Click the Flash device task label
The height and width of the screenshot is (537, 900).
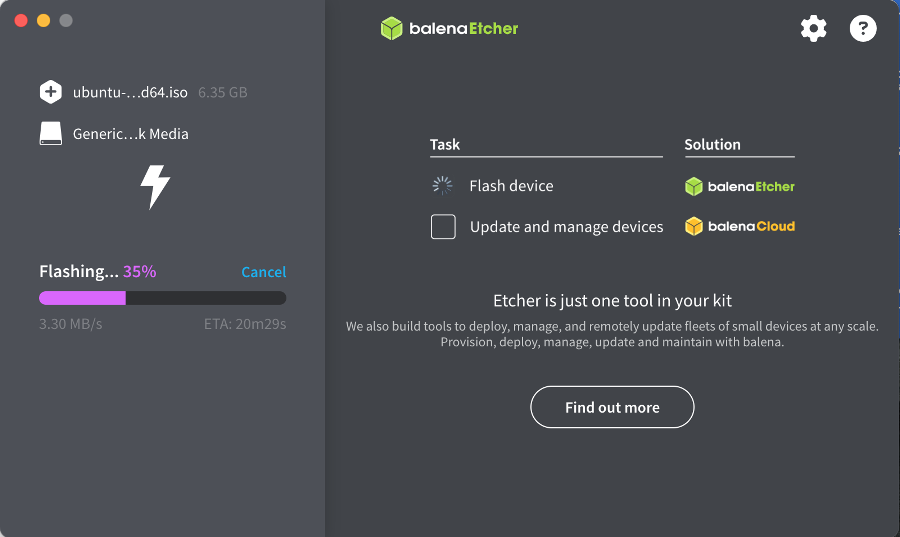point(511,186)
